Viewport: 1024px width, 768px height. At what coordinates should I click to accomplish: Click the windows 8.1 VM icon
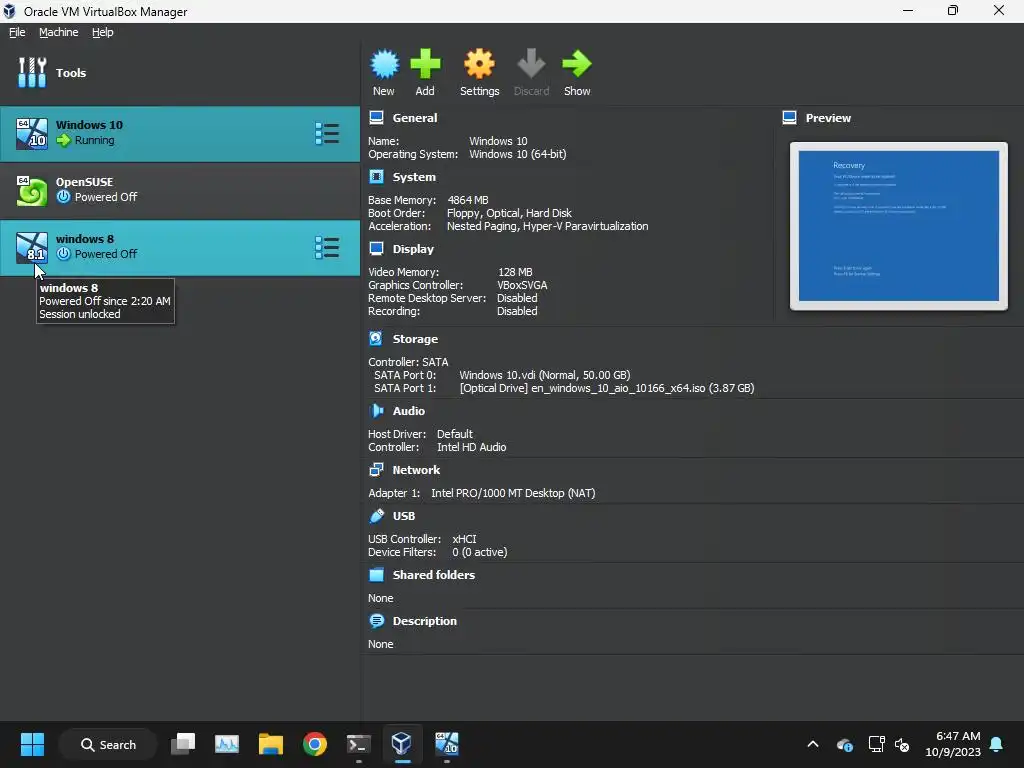click(31, 247)
